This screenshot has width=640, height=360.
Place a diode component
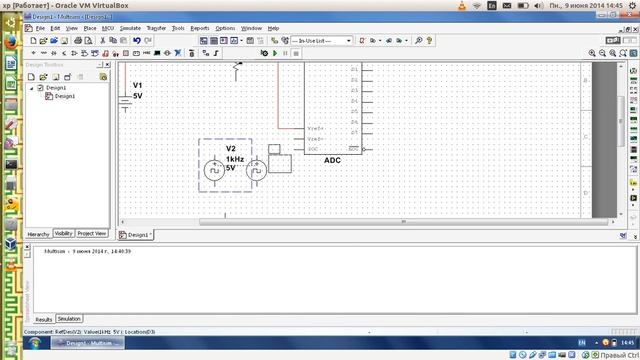pos(54,53)
